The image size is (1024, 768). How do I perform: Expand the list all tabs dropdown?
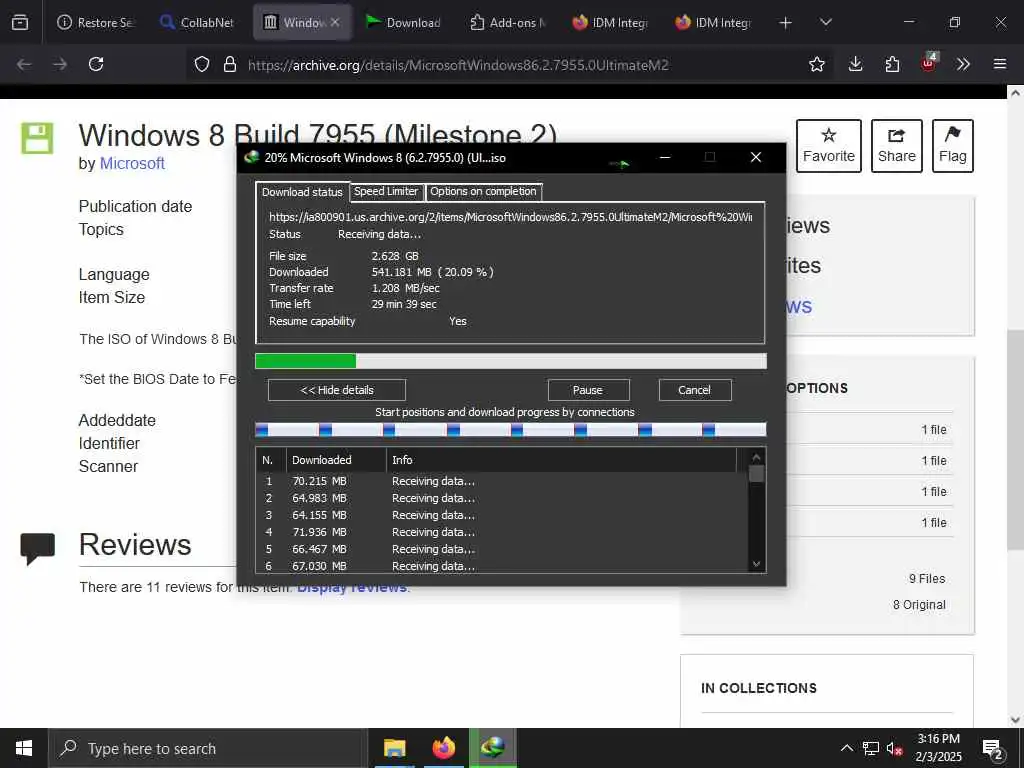(x=825, y=23)
